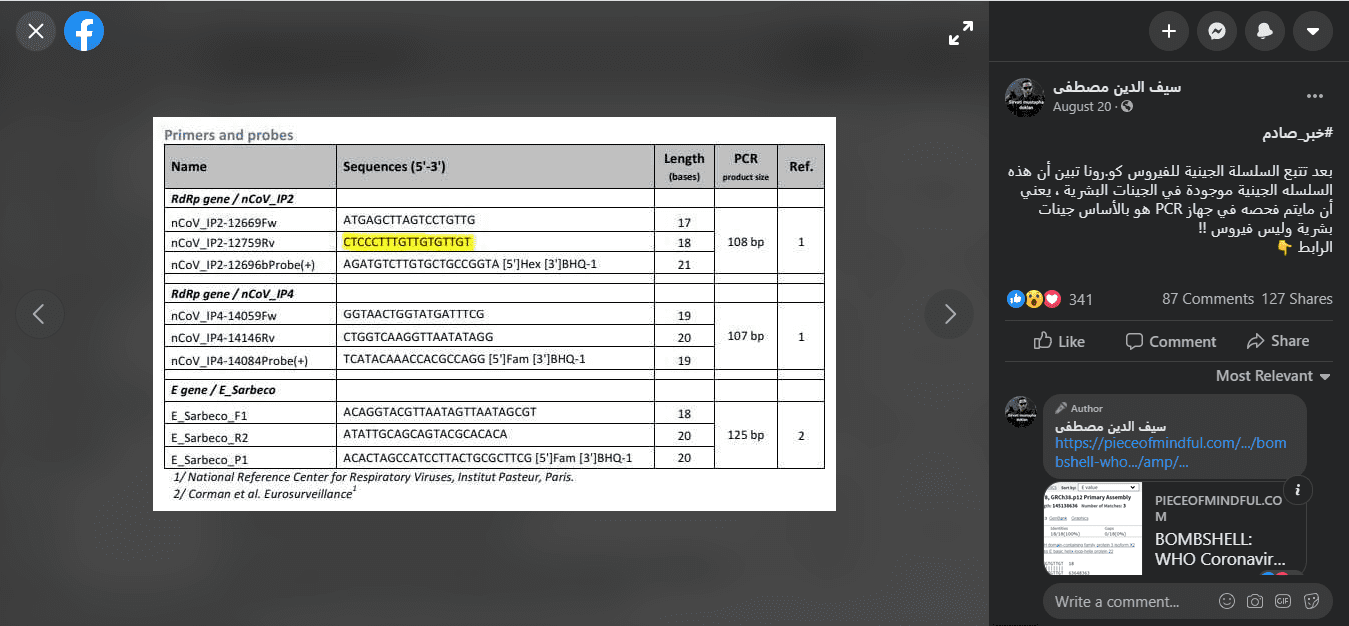The image size is (1349, 626).
Task: Insert an emoji in comment
Action: (1227, 601)
